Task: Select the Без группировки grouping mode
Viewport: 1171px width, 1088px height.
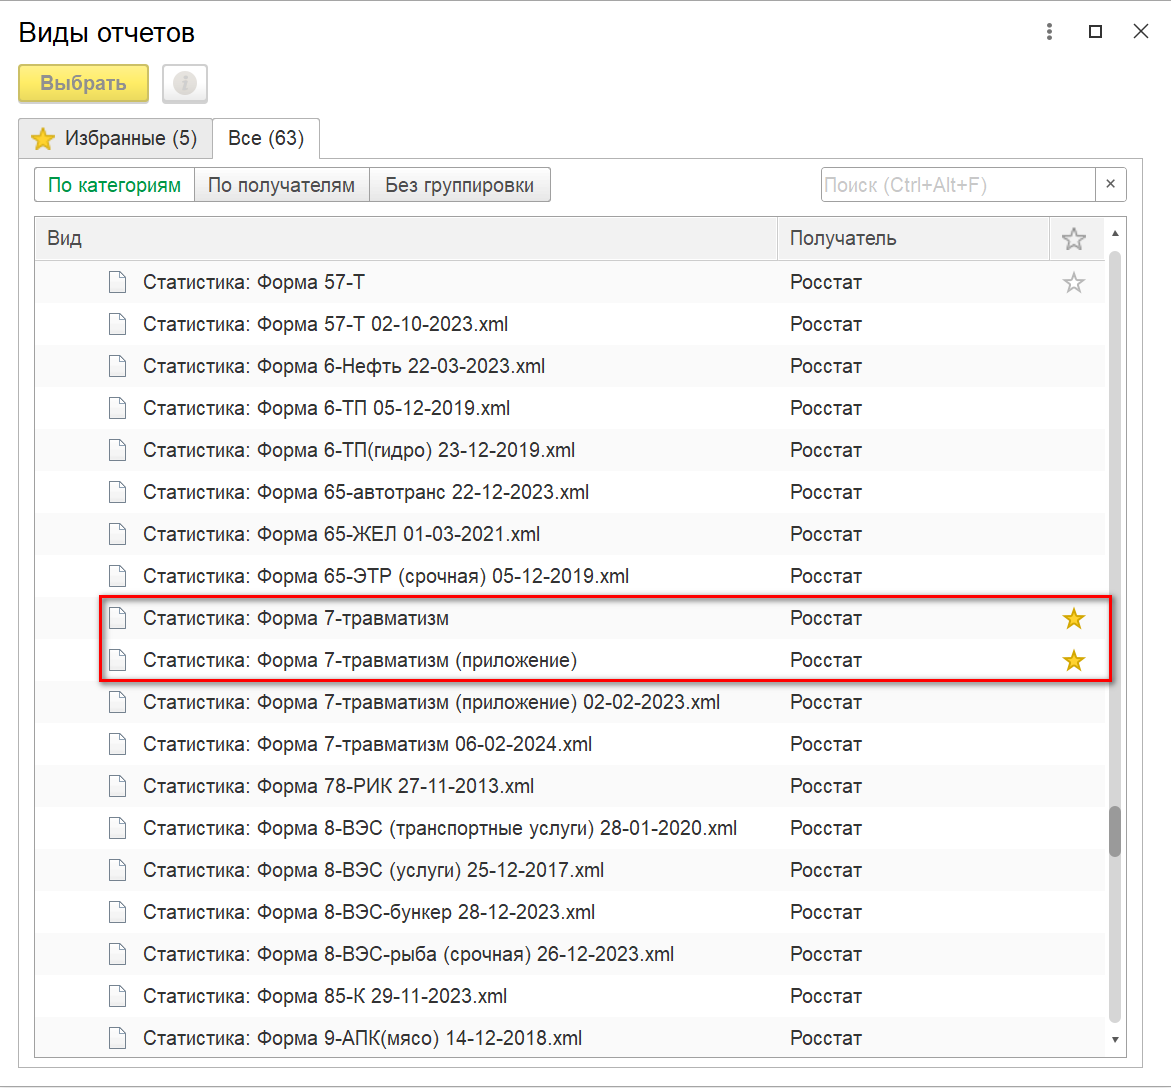Action: click(x=459, y=185)
